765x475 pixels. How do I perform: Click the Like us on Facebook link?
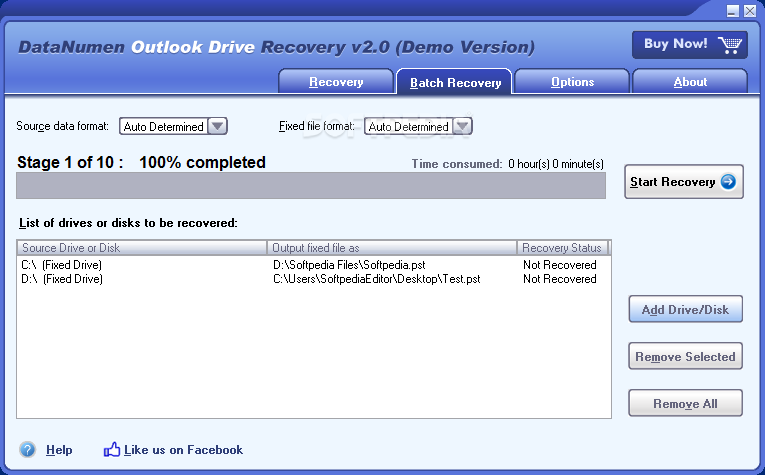tap(183, 450)
